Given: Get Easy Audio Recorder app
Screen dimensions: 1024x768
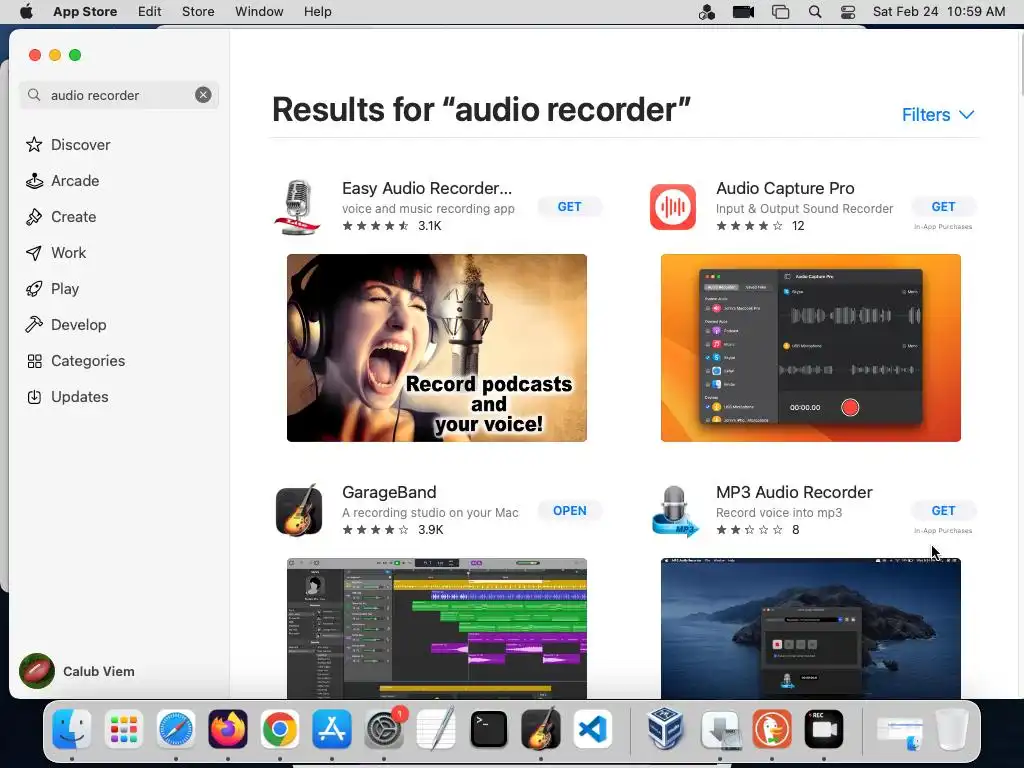Looking at the screenshot, I should [x=569, y=206].
